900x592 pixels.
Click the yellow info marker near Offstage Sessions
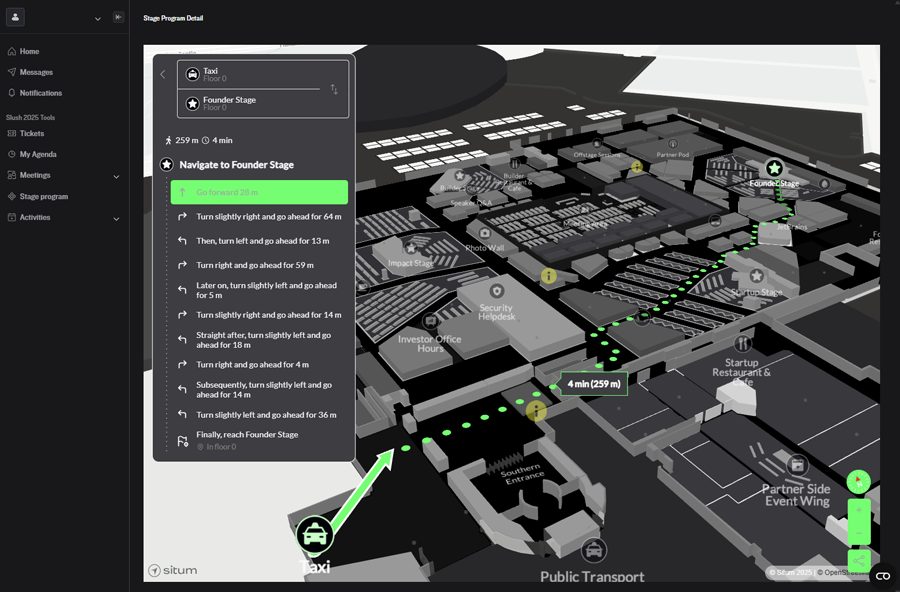(637, 167)
